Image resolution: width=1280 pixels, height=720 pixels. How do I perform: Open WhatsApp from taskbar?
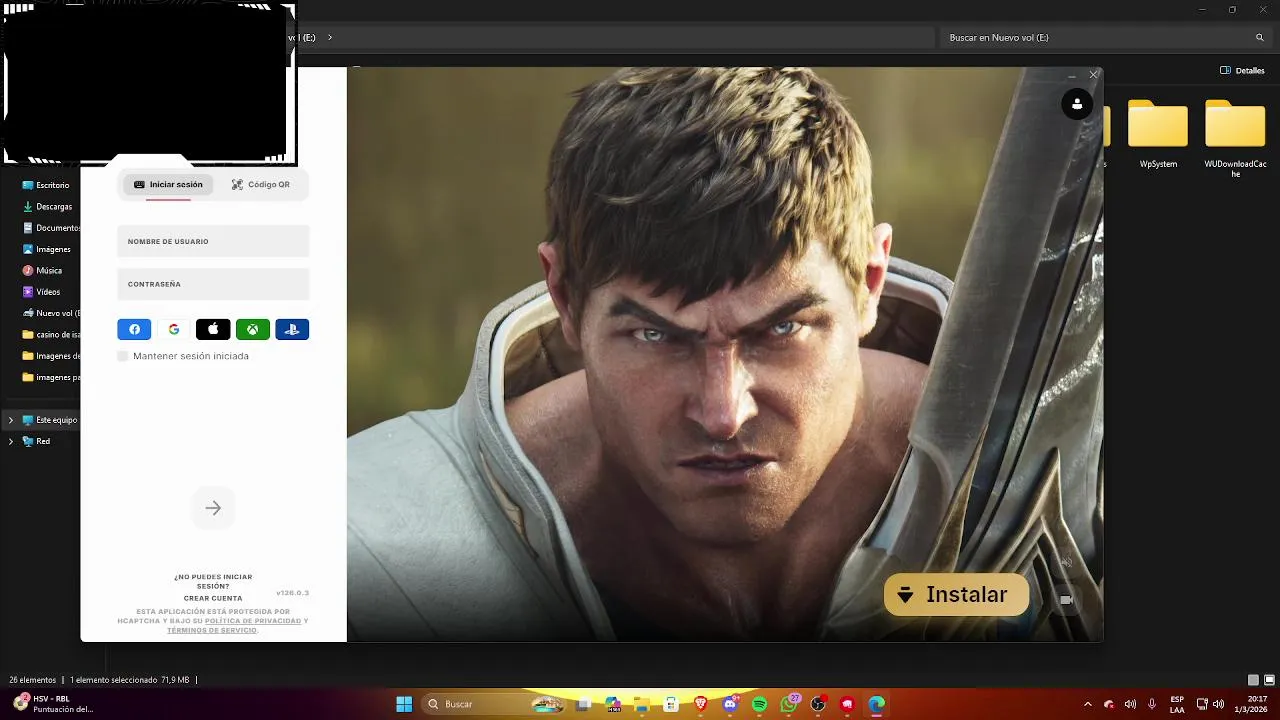click(789, 704)
